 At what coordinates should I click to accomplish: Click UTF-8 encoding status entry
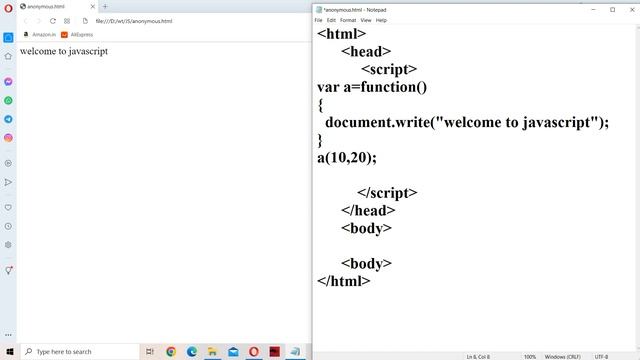tap(601, 357)
